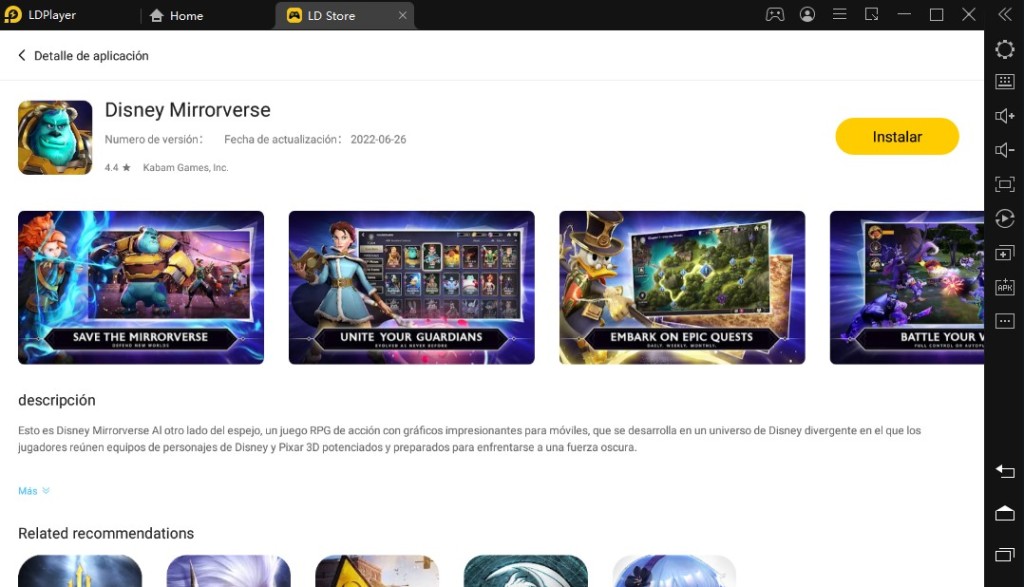Open Embark on Epic Quests screenshot
The image size is (1024, 587).
click(x=682, y=287)
